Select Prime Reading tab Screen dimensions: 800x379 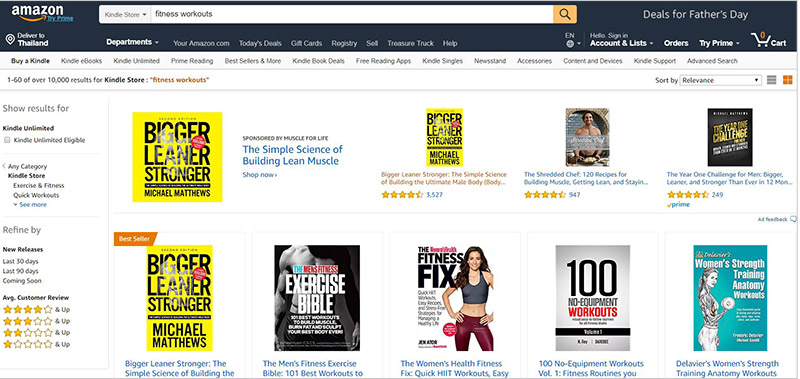192,61
